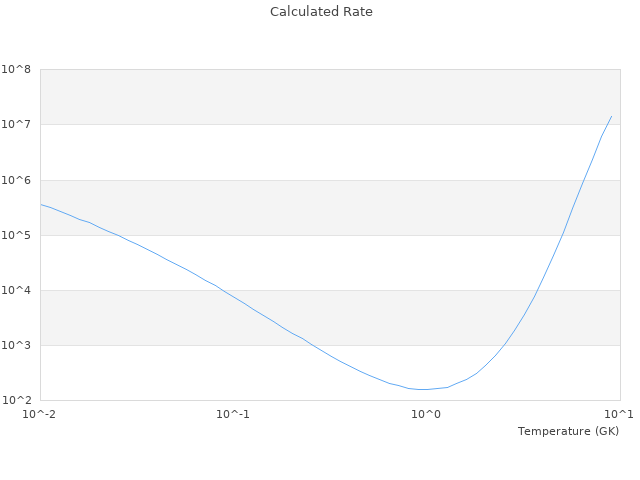Select the 10^5 y-axis tick label
Viewport: 640px width, 480px height.
[16, 235]
